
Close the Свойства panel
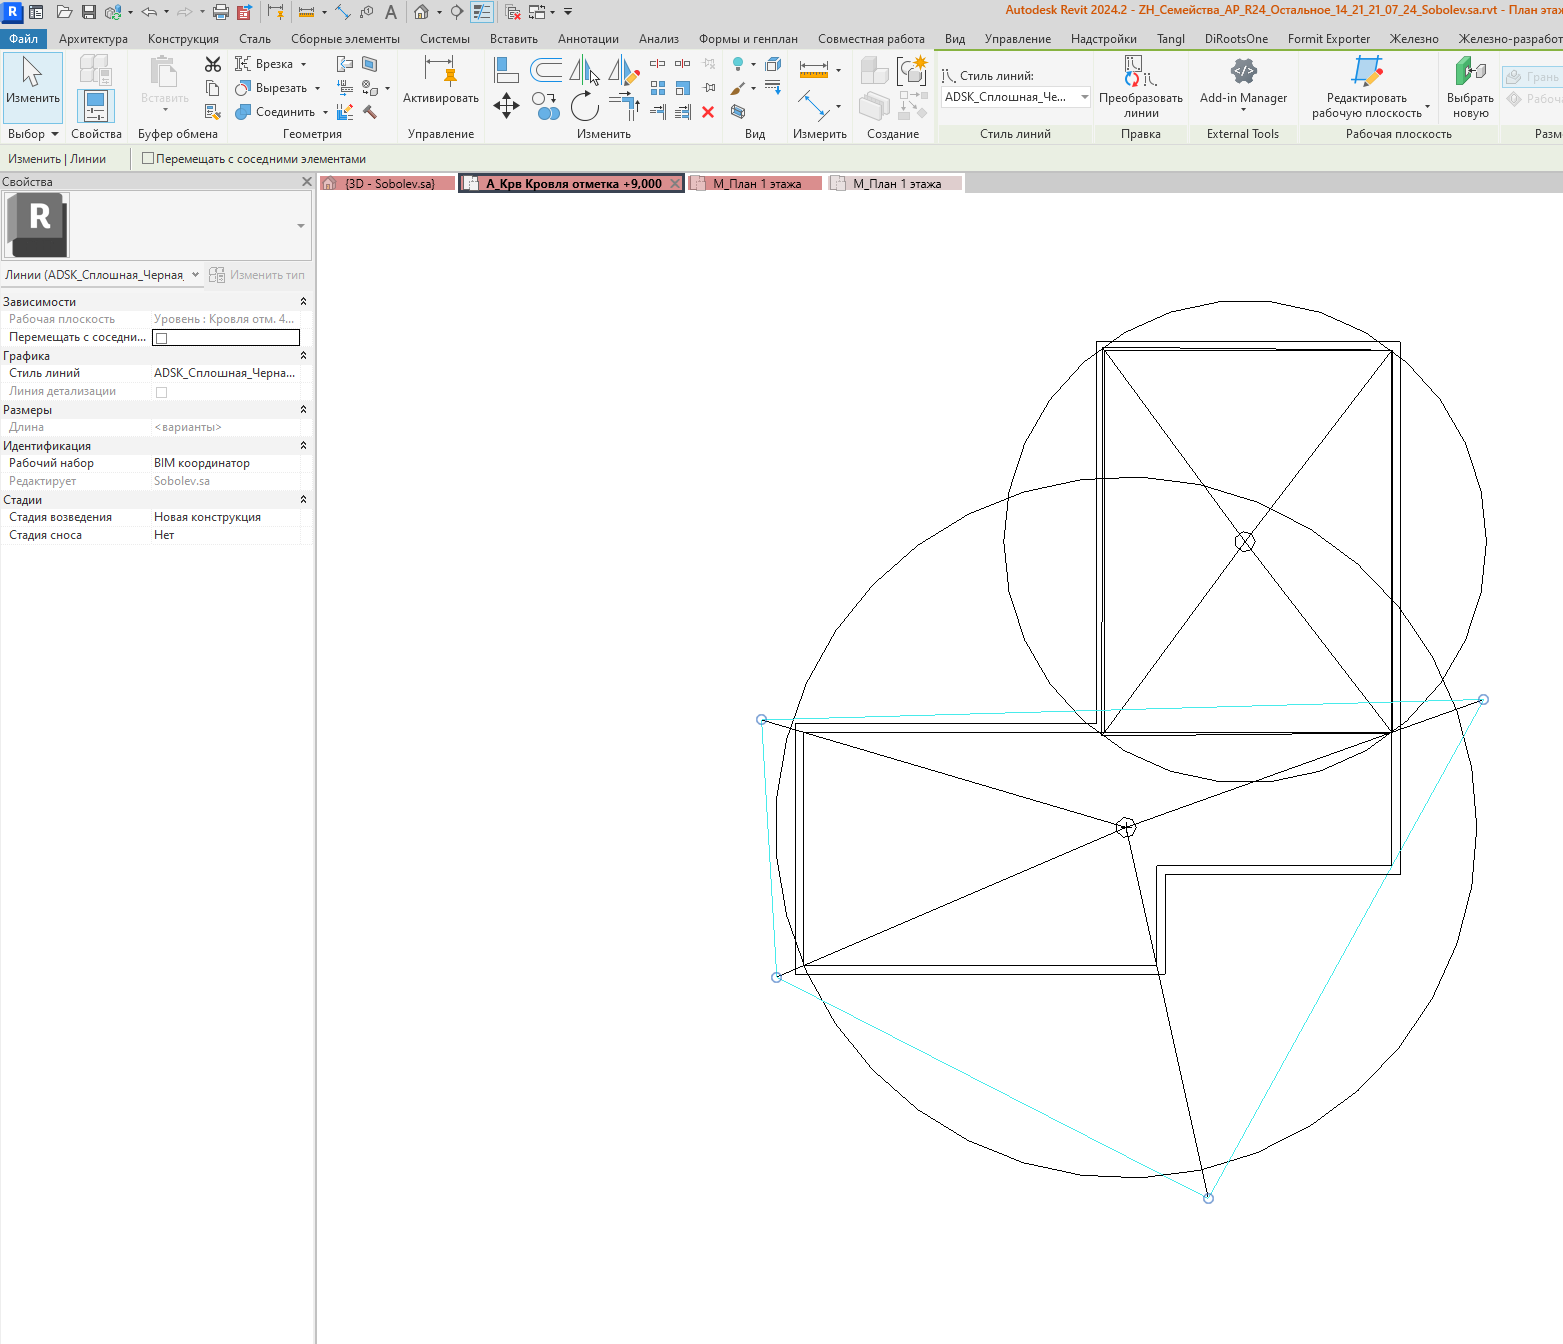coord(306,182)
